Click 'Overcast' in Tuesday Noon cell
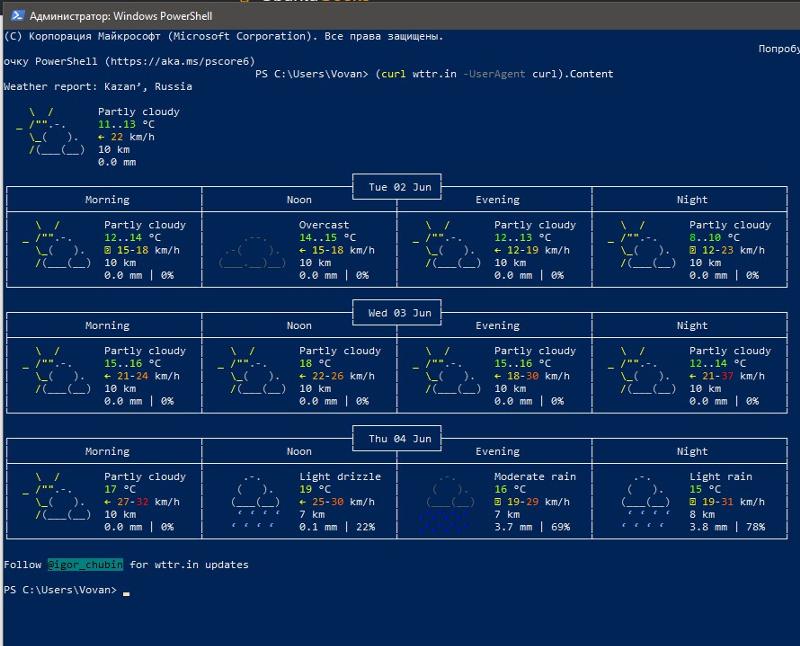Viewport: 800px width, 646px height. pos(324,225)
